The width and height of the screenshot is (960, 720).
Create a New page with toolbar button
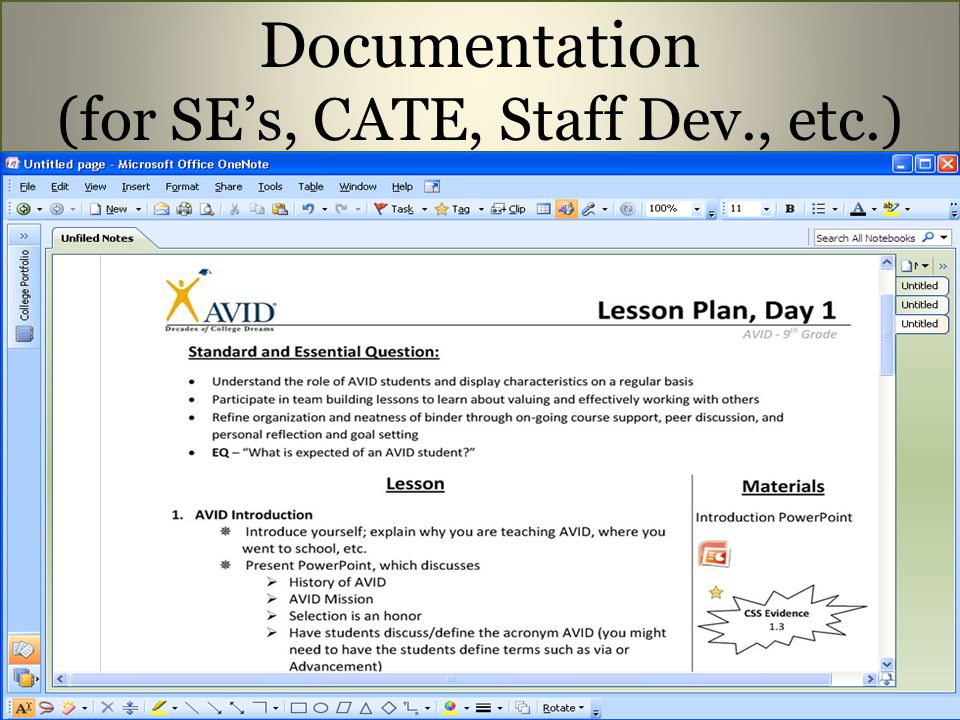[108, 209]
